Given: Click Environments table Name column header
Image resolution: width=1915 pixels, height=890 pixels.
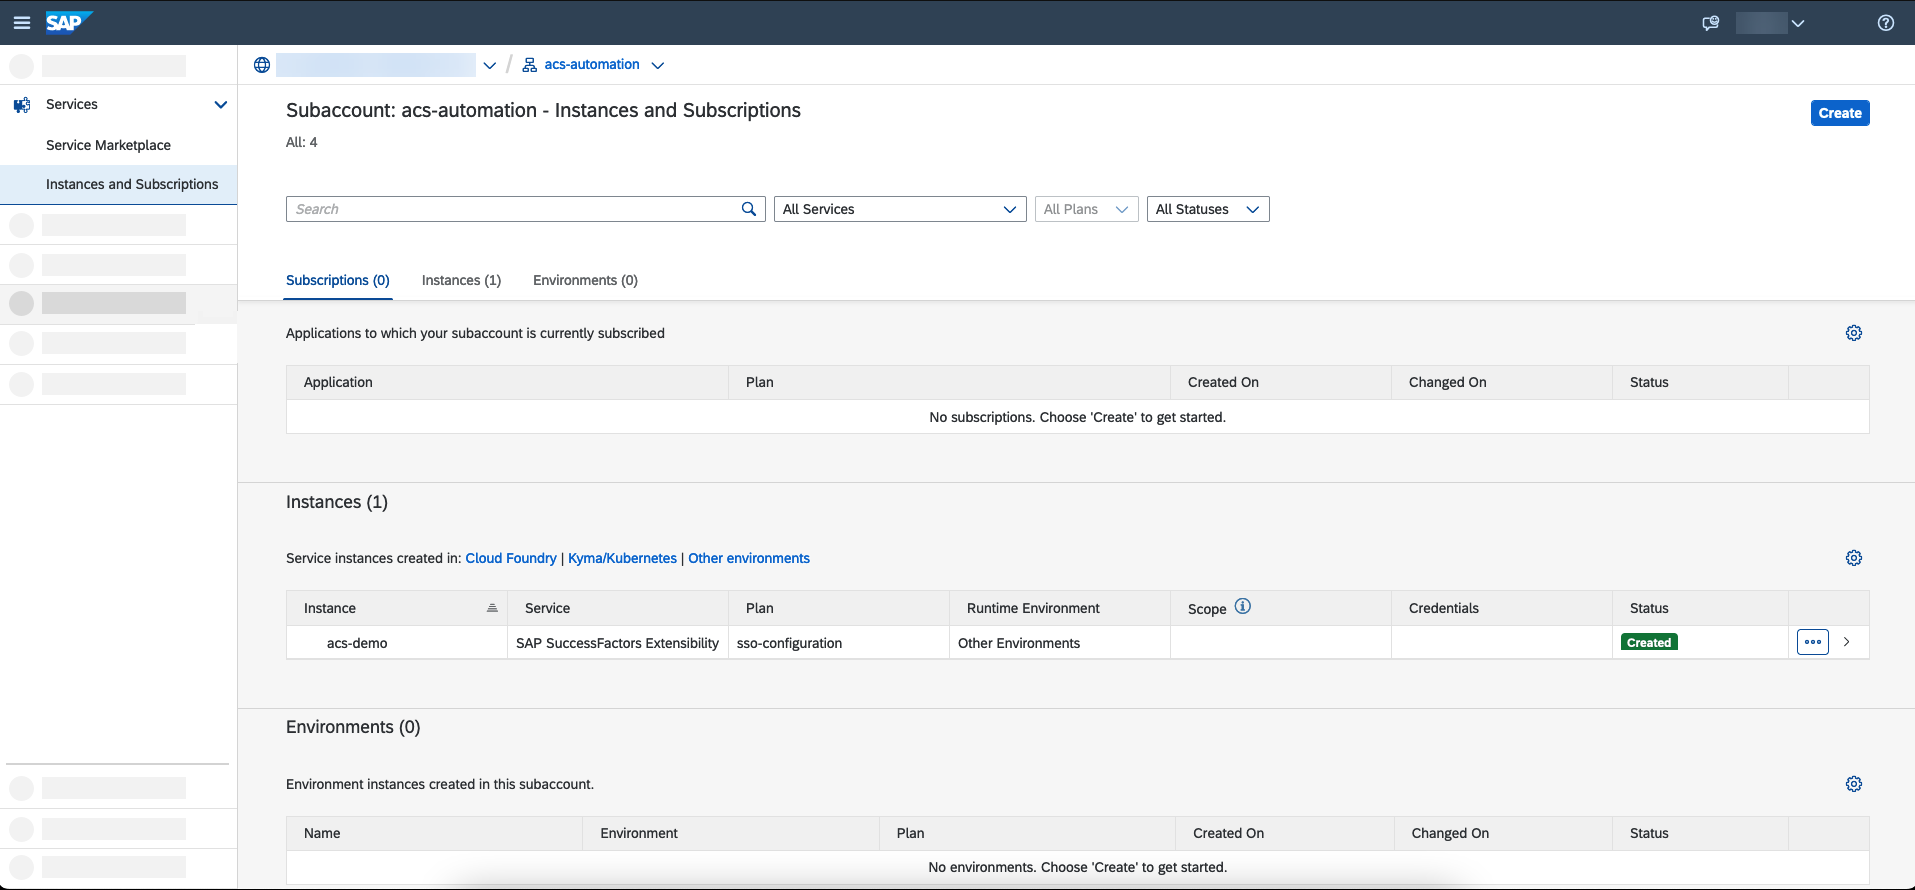Looking at the screenshot, I should coord(434,833).
